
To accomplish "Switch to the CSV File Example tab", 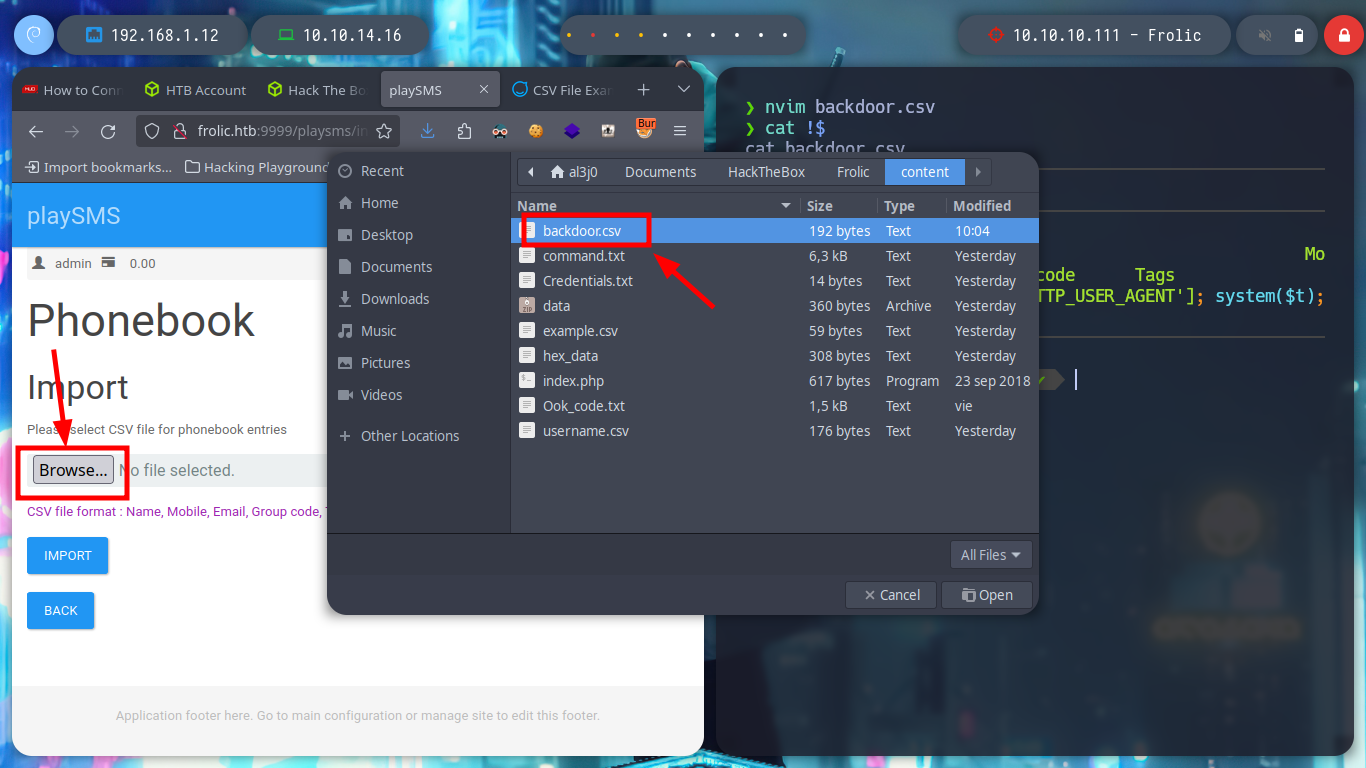I will point(563,90).
